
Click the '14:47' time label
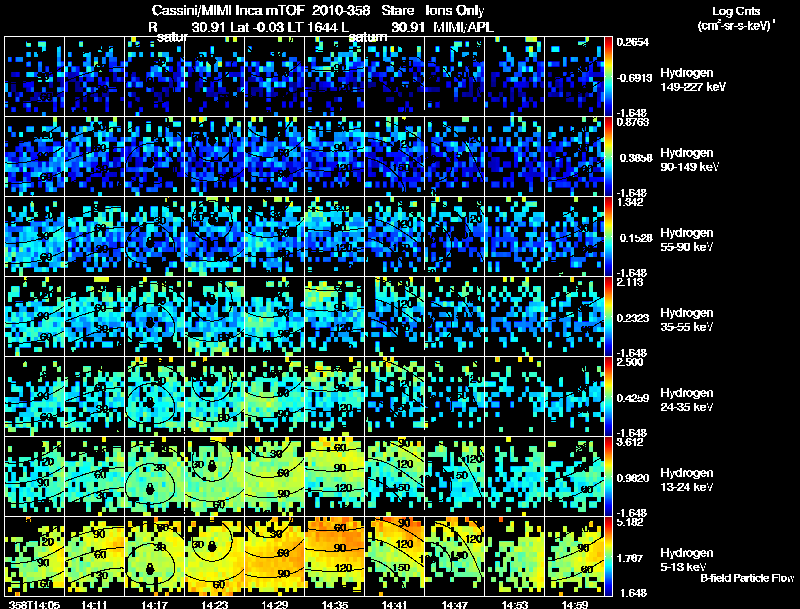pos(455,604)
